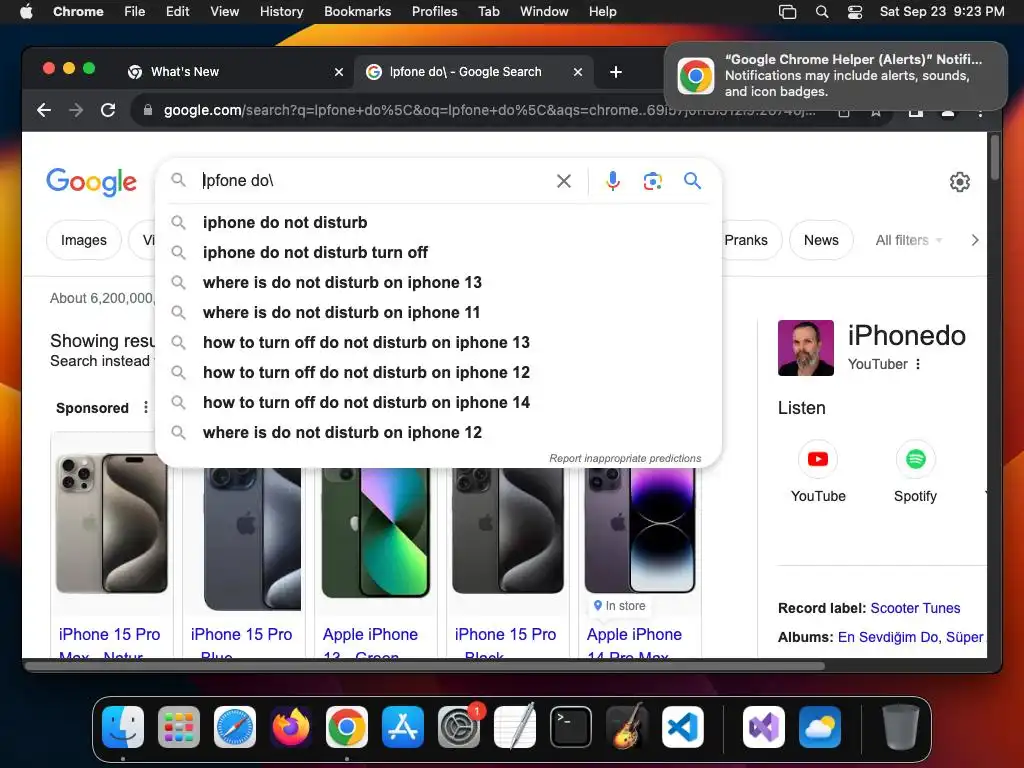1024x768 pixels.
Task: Go forward in browser history
Action: (76, 110)
